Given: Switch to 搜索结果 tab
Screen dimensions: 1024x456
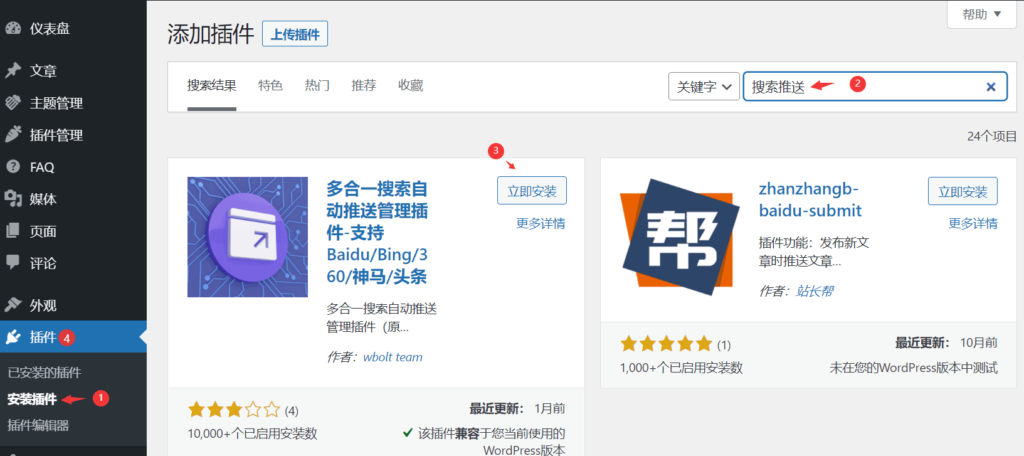Looking at the screenshot, I should click(212, 86).
